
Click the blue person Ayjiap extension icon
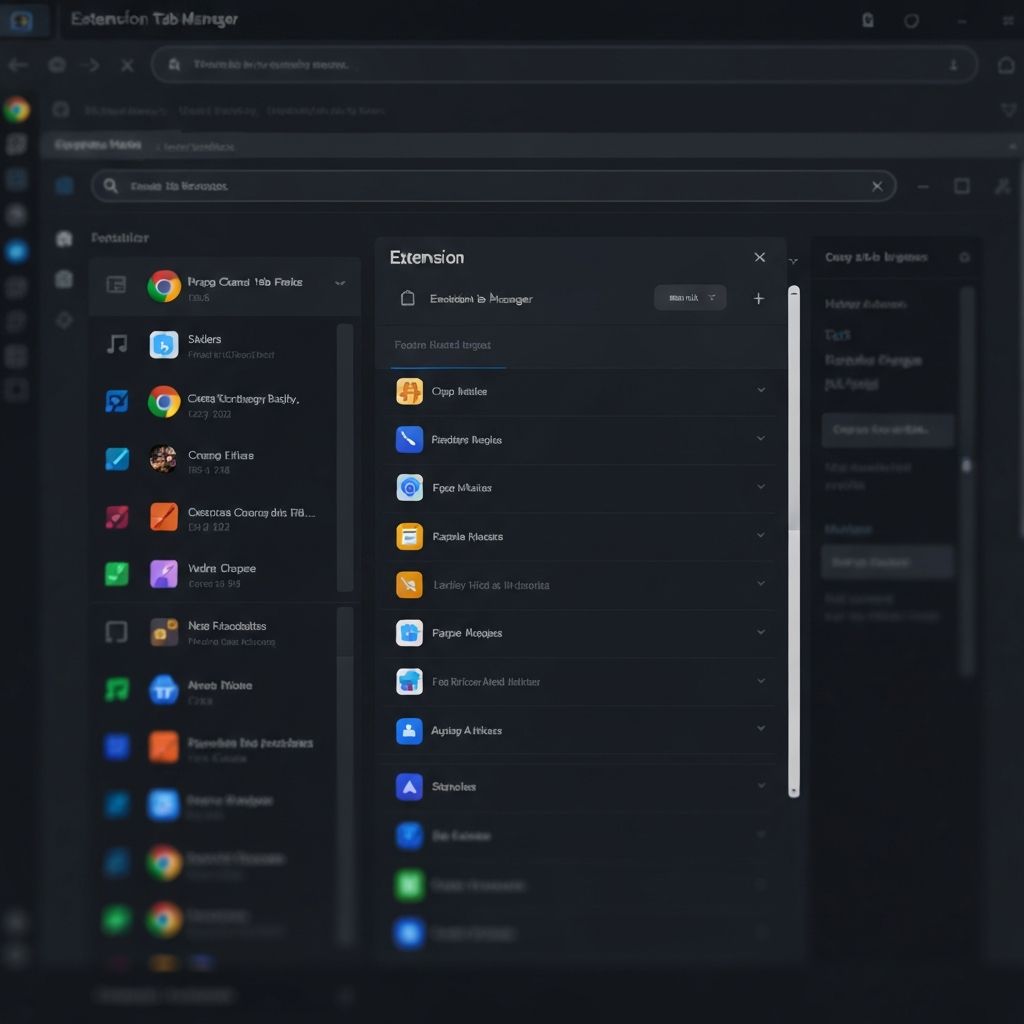(x=409, y=731)
